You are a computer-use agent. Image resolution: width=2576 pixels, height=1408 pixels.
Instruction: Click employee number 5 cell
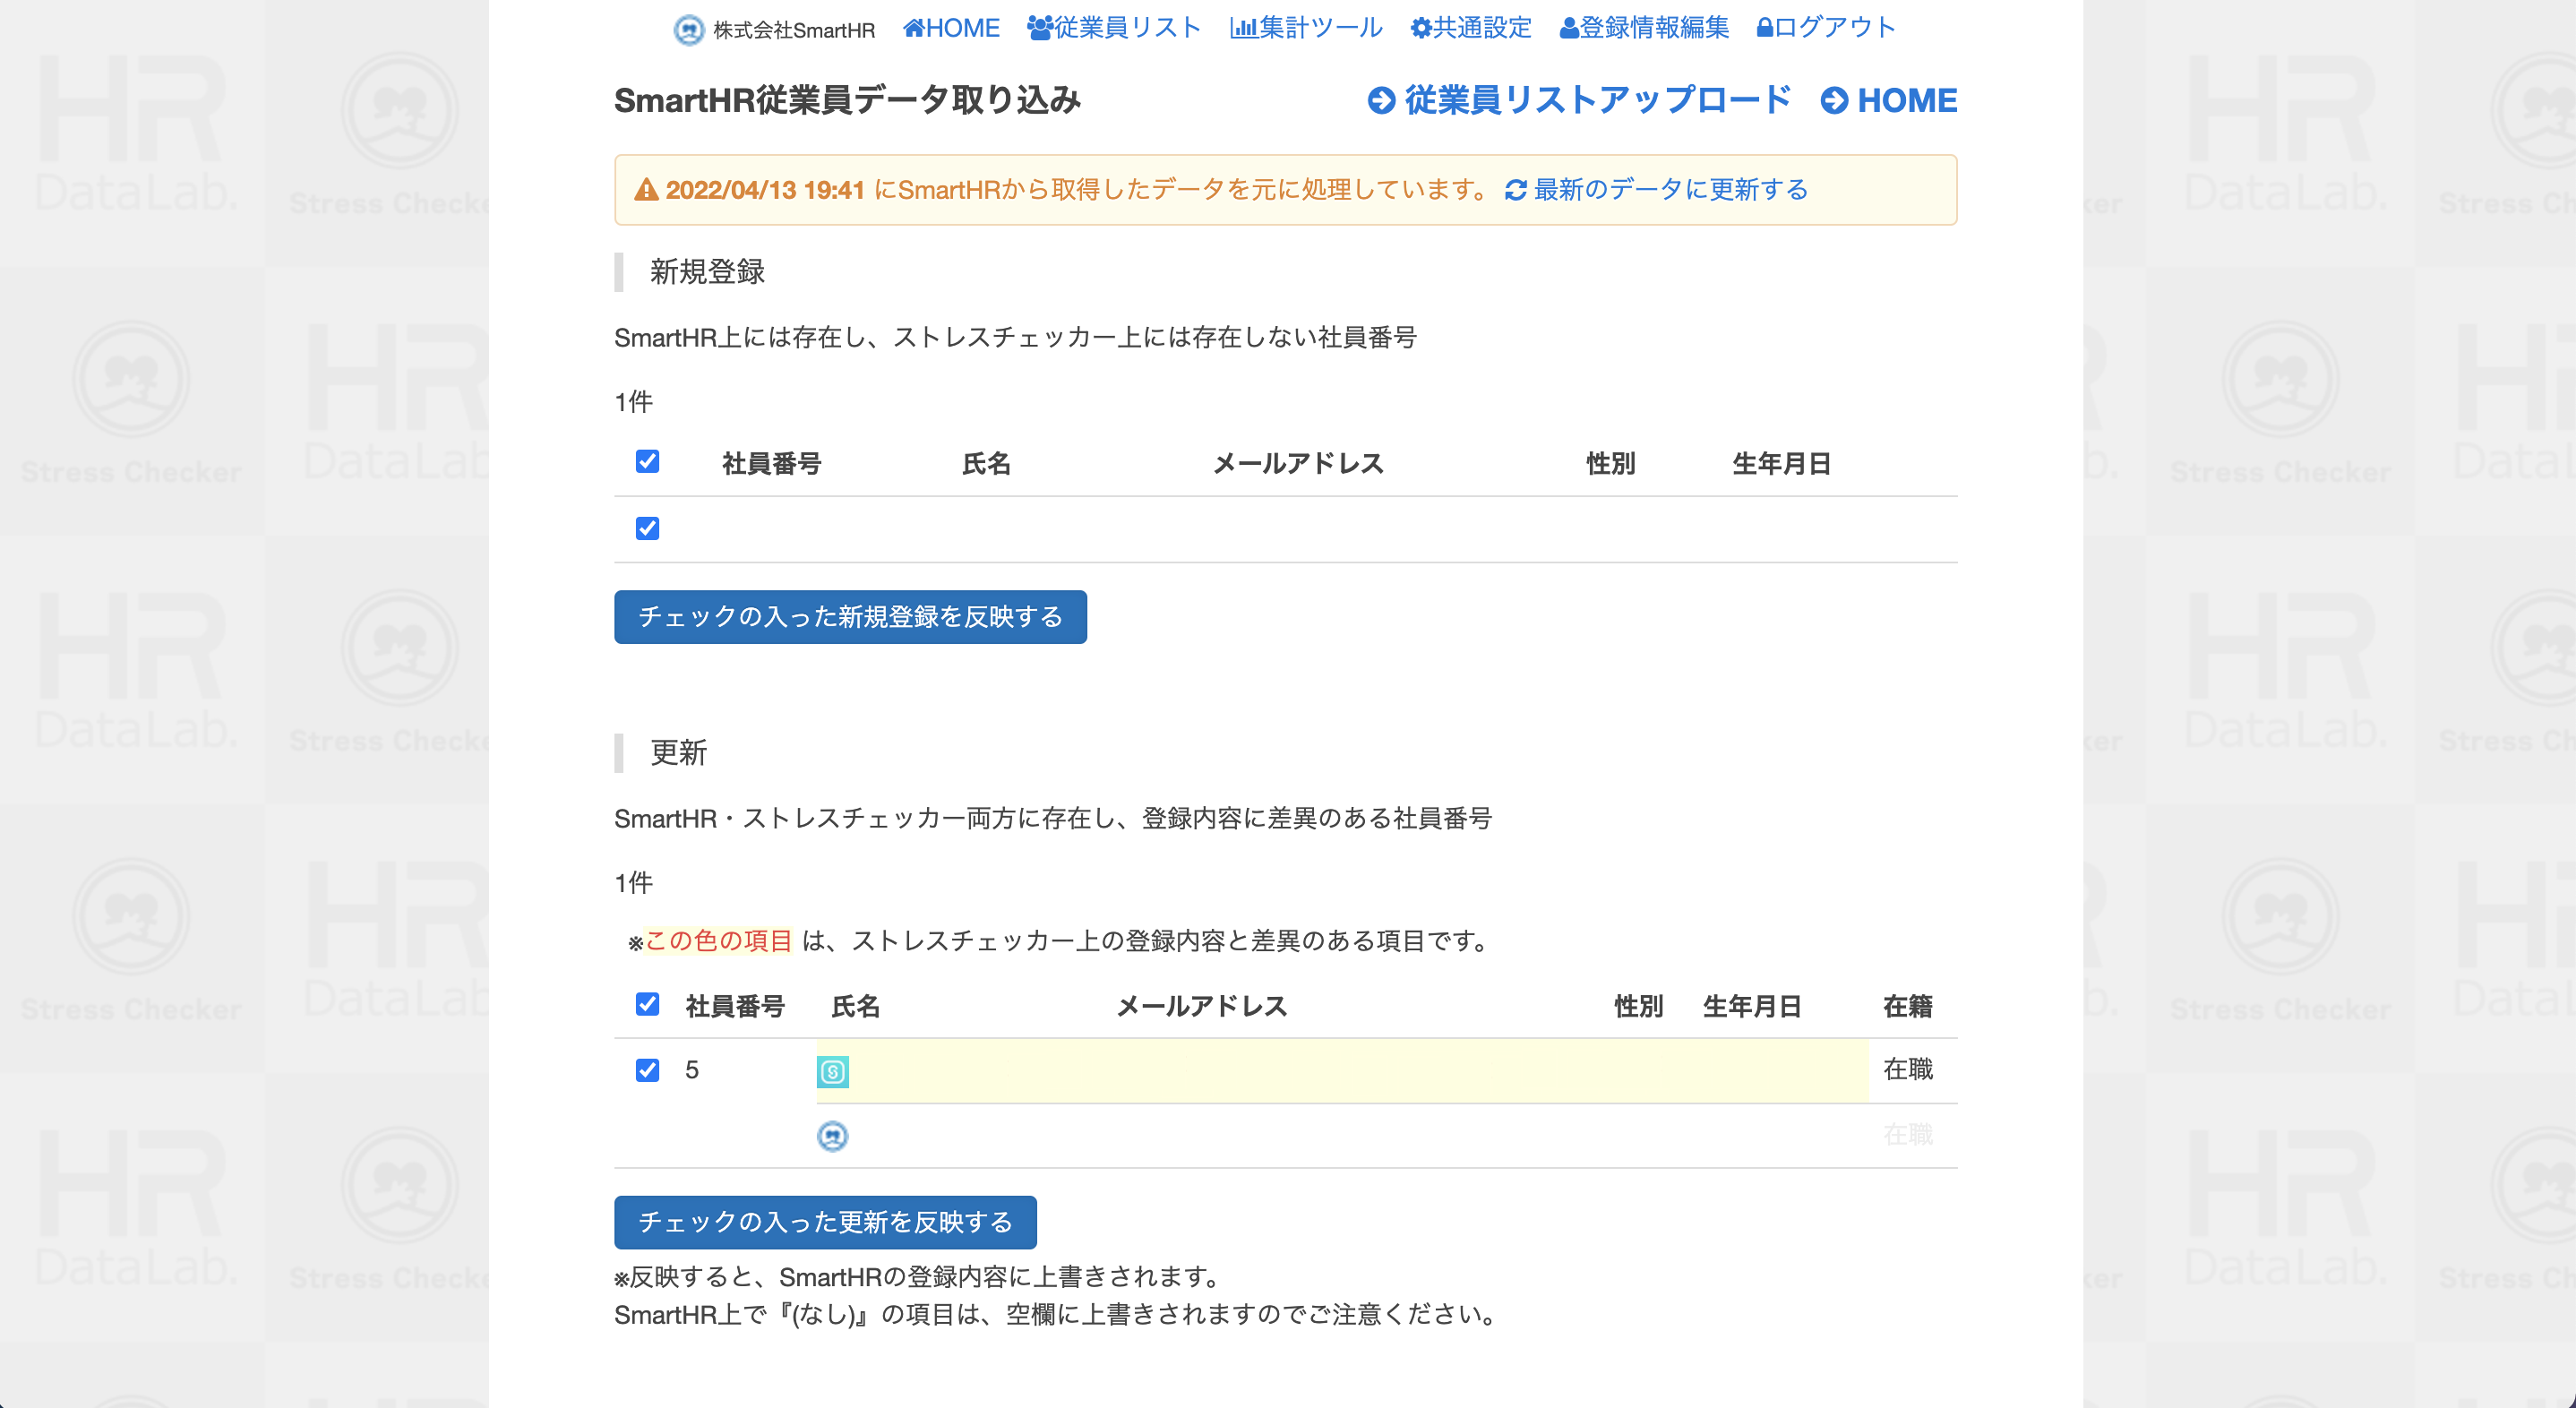(x=692, y=1070)
